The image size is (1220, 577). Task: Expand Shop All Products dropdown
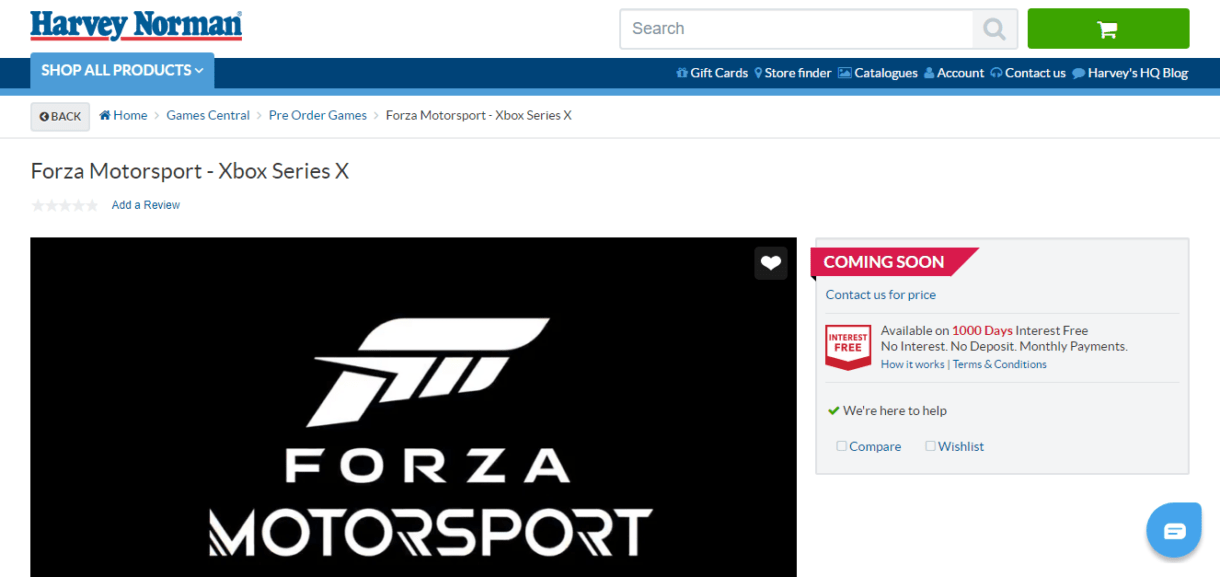pos(122,70)
